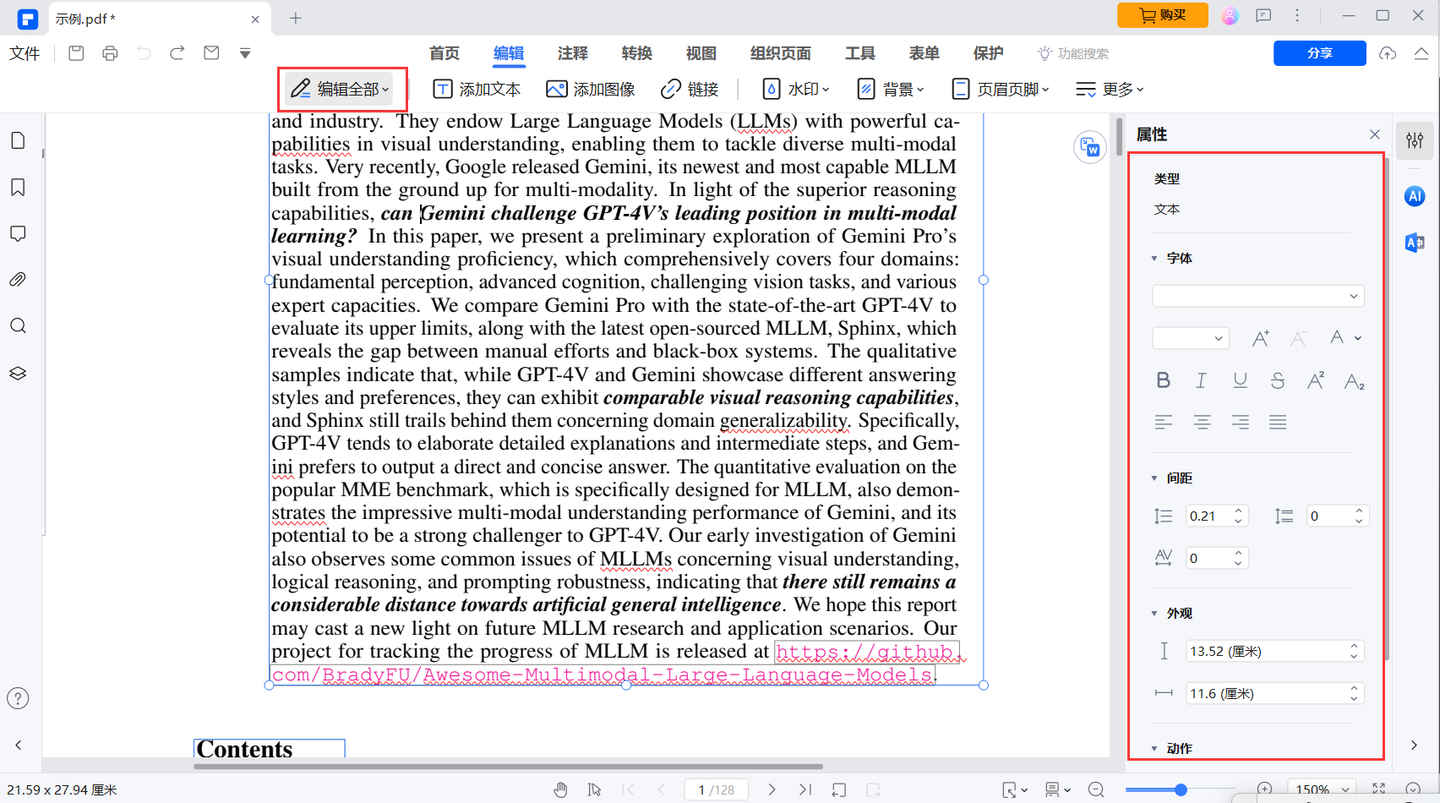Open the 150% zoom level dropdown
This screenshot has width=1440, height=803.
pyautogui.click(x=1320, y=790)
